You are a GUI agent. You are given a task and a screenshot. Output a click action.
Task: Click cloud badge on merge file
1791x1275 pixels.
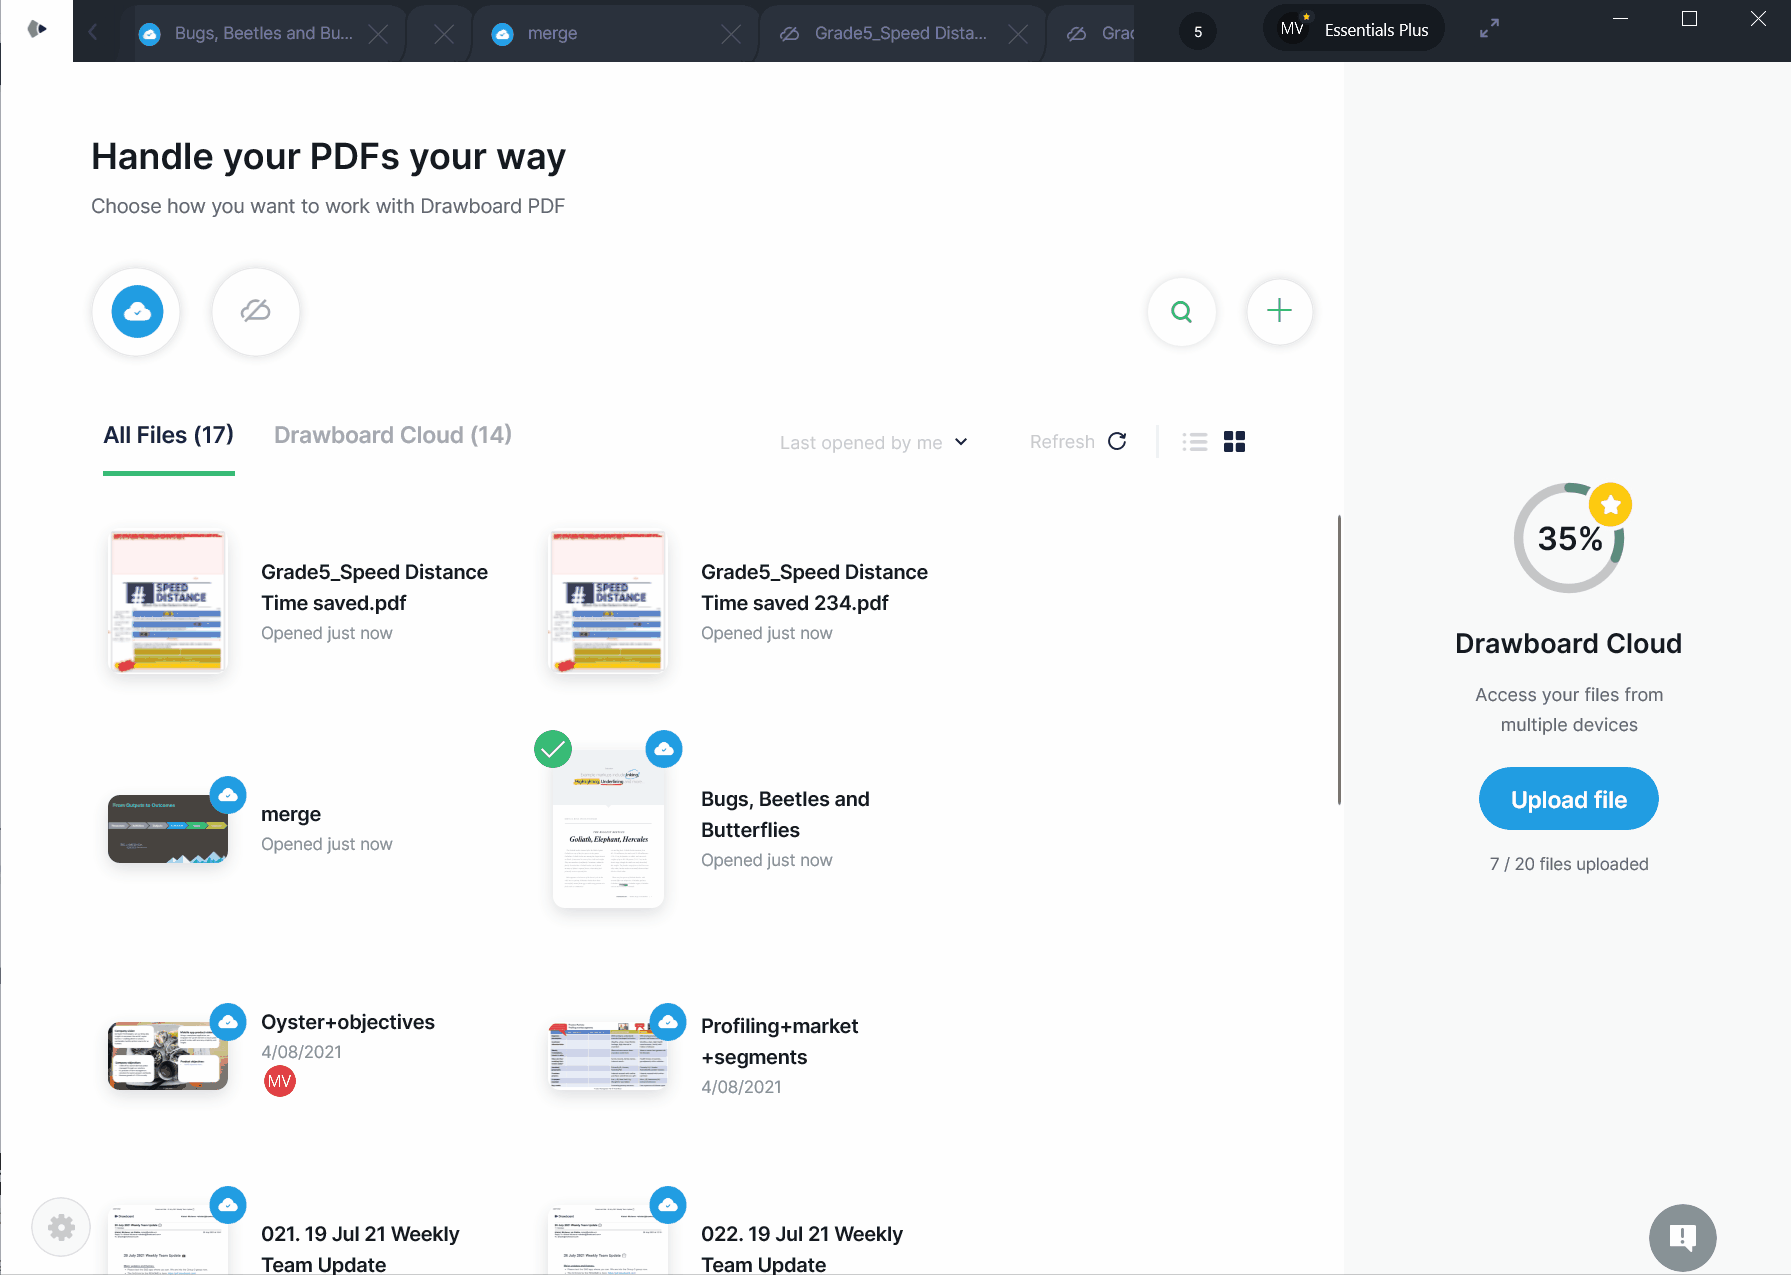(228, 795)
